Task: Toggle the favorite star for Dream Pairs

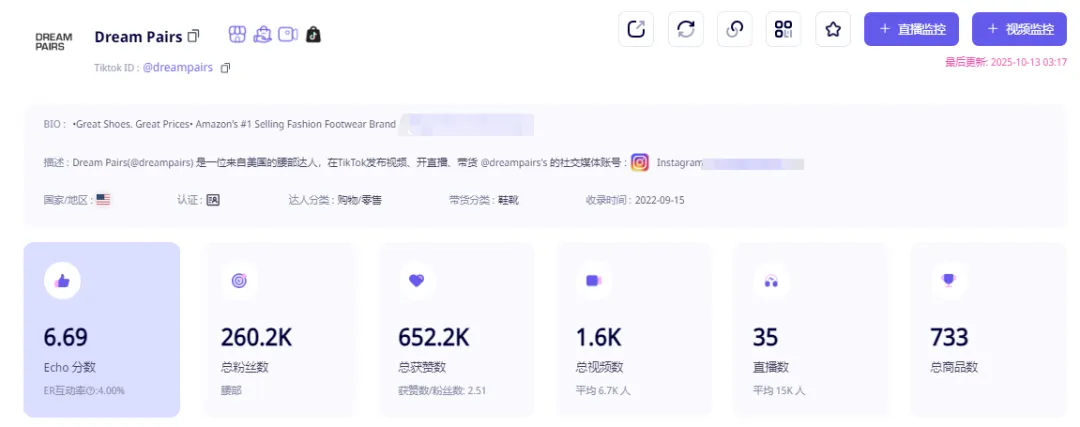Action: click(832, 29)
